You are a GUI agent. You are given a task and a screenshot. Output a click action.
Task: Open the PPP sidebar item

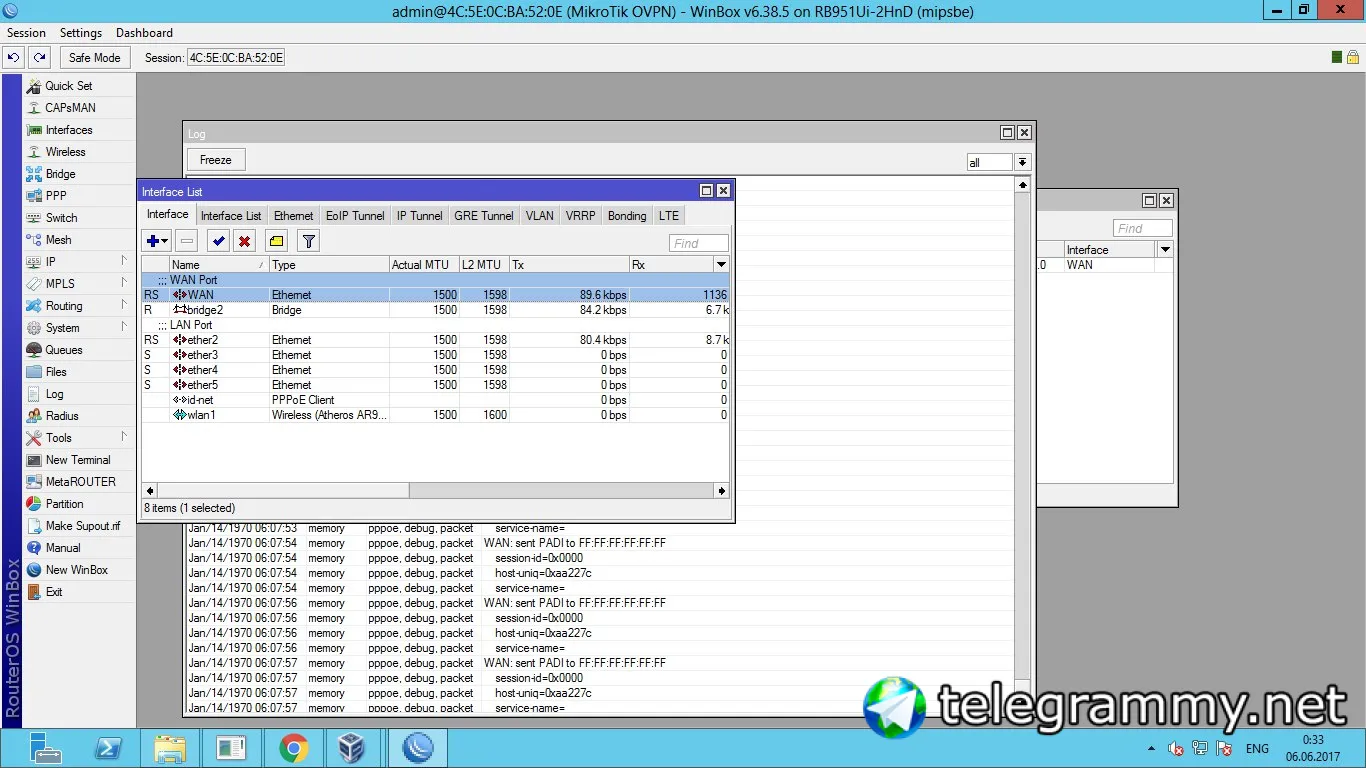click(x=56, y=196)
